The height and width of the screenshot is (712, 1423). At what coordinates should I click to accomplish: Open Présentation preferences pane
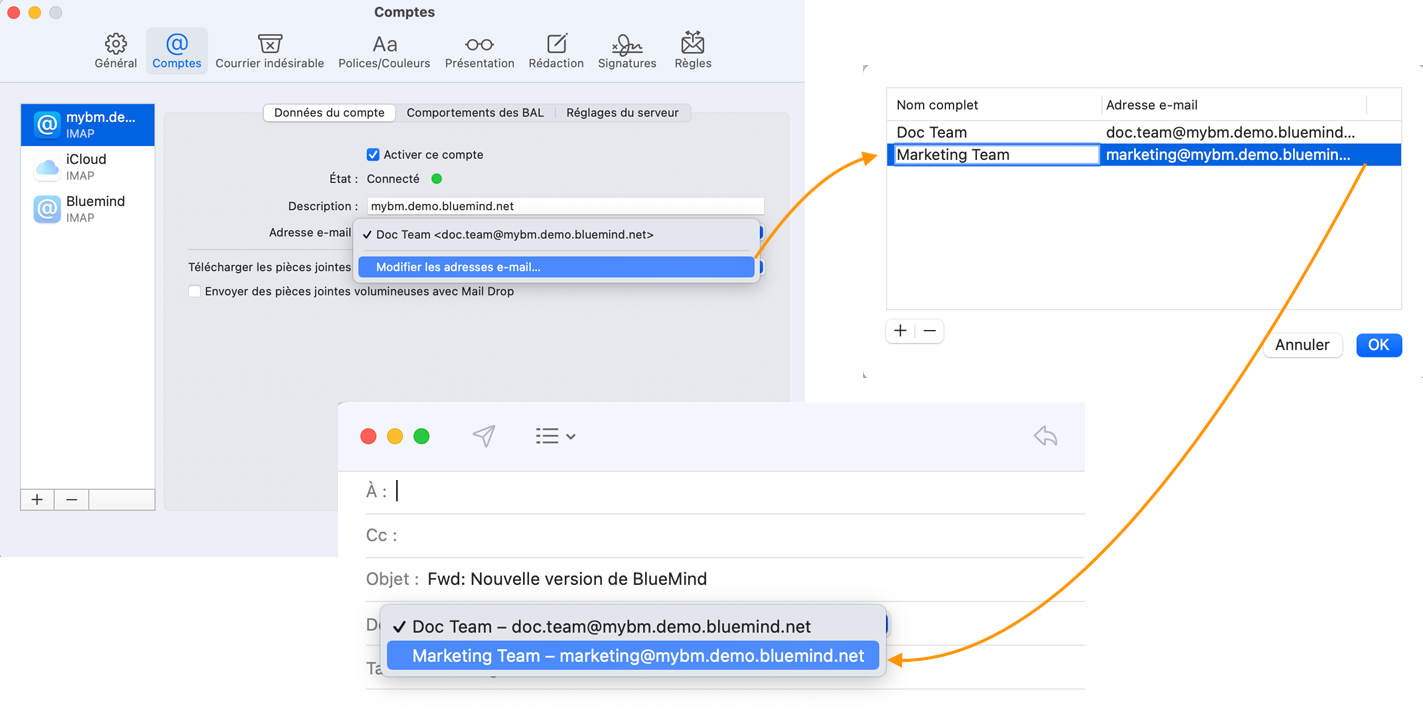[479, 50]
